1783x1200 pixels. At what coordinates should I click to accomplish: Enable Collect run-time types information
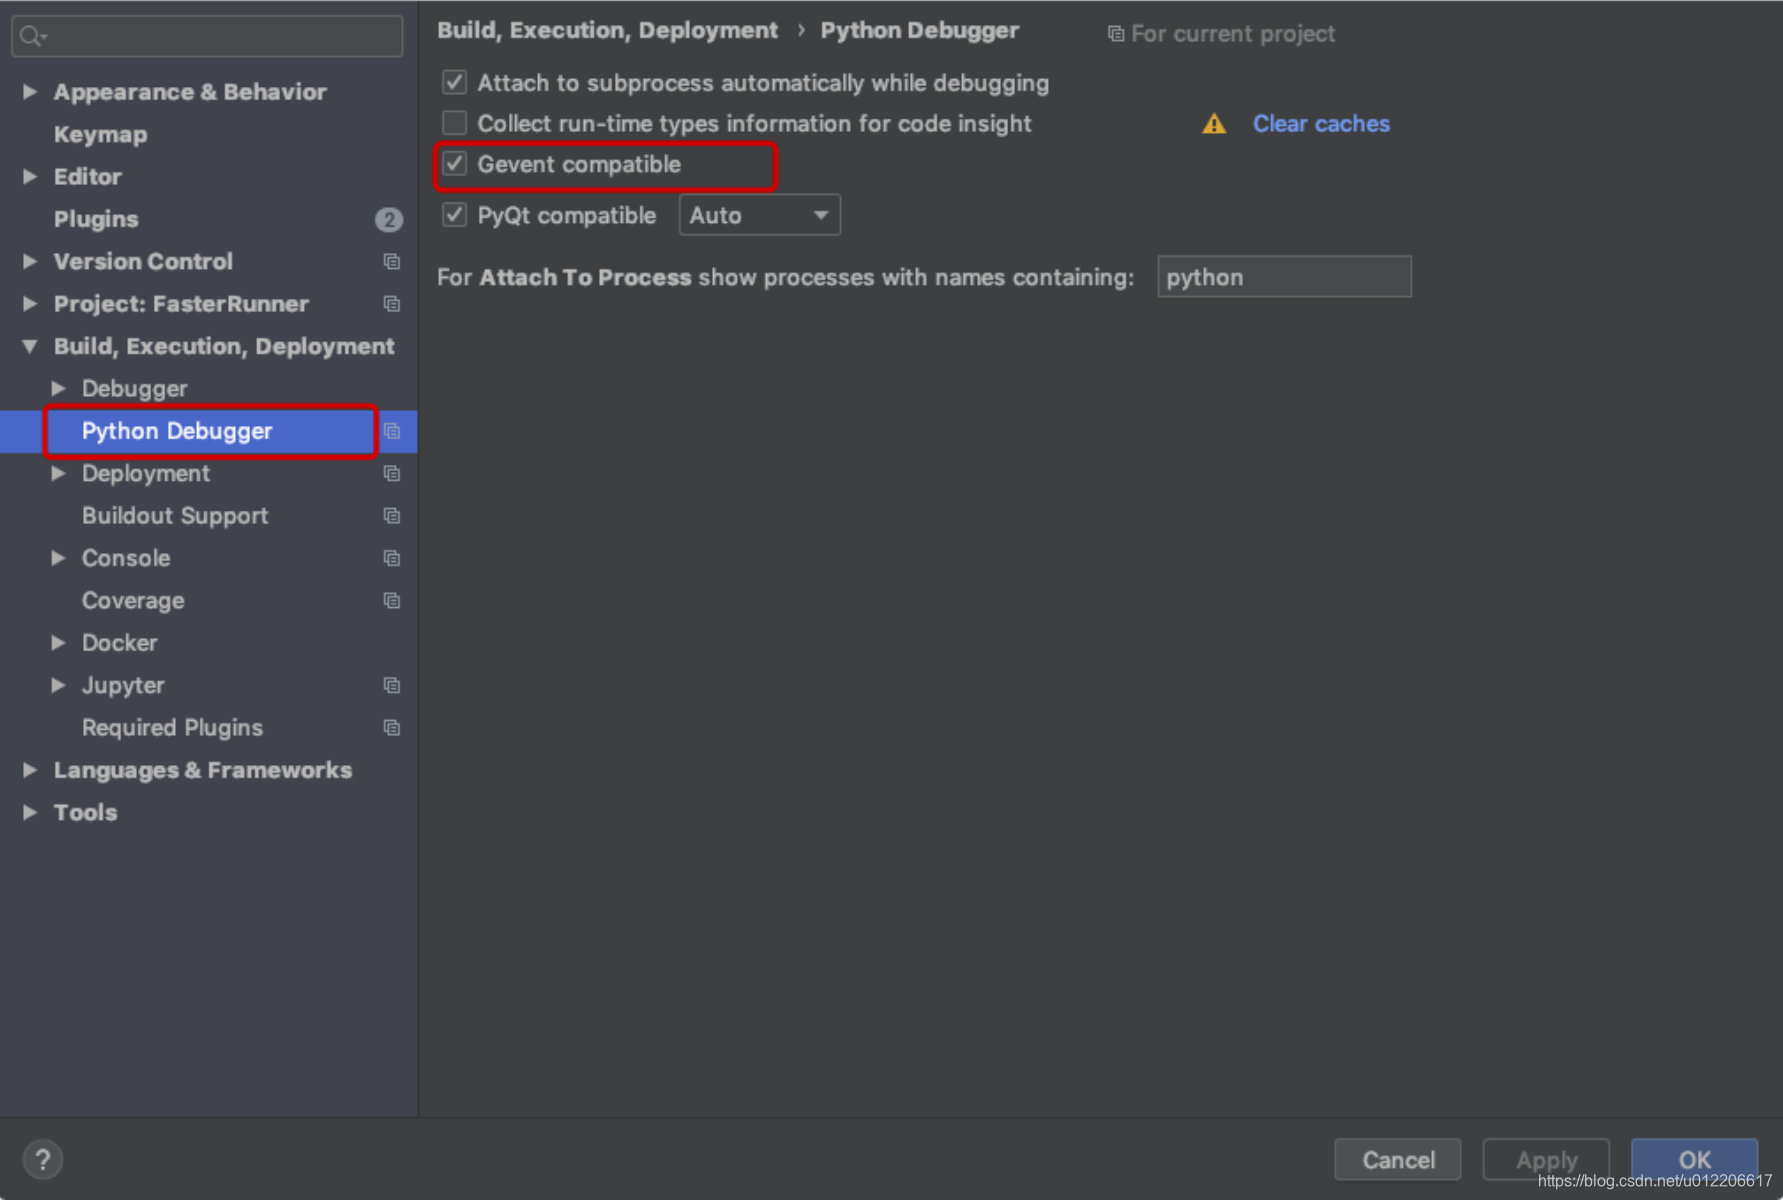click(x=454, y=122)
